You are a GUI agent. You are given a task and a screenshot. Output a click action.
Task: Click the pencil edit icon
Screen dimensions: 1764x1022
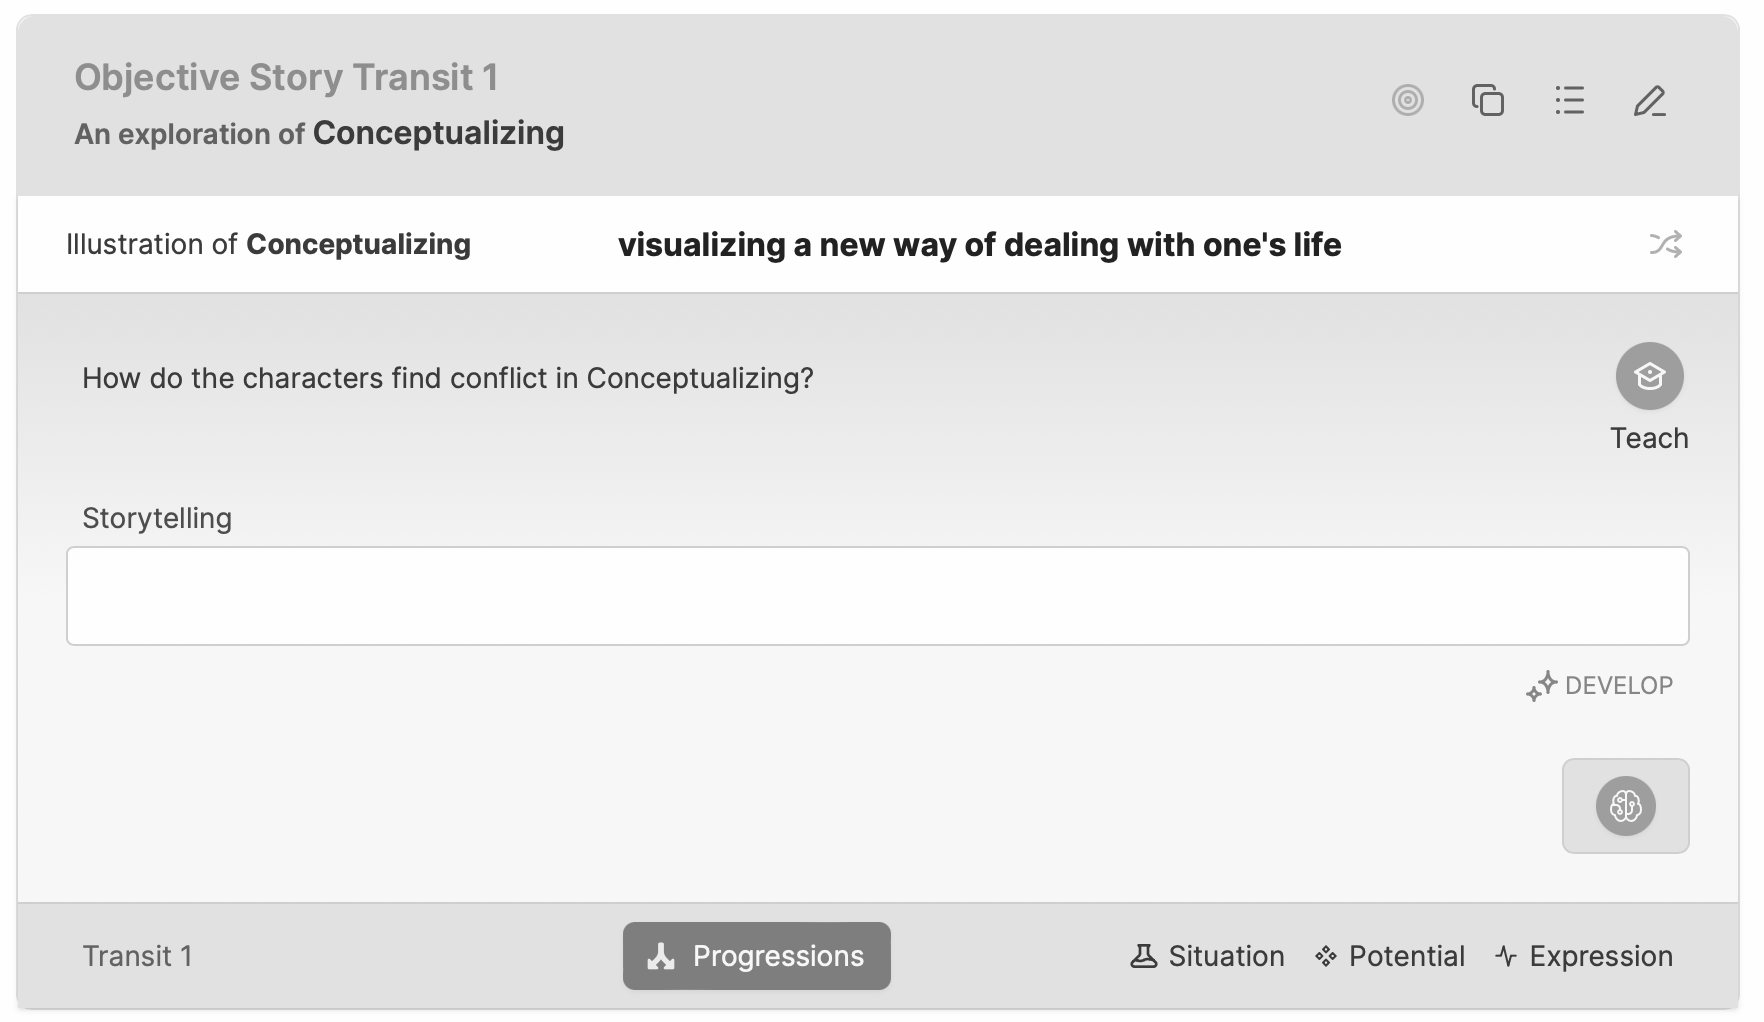point(1649,100)
